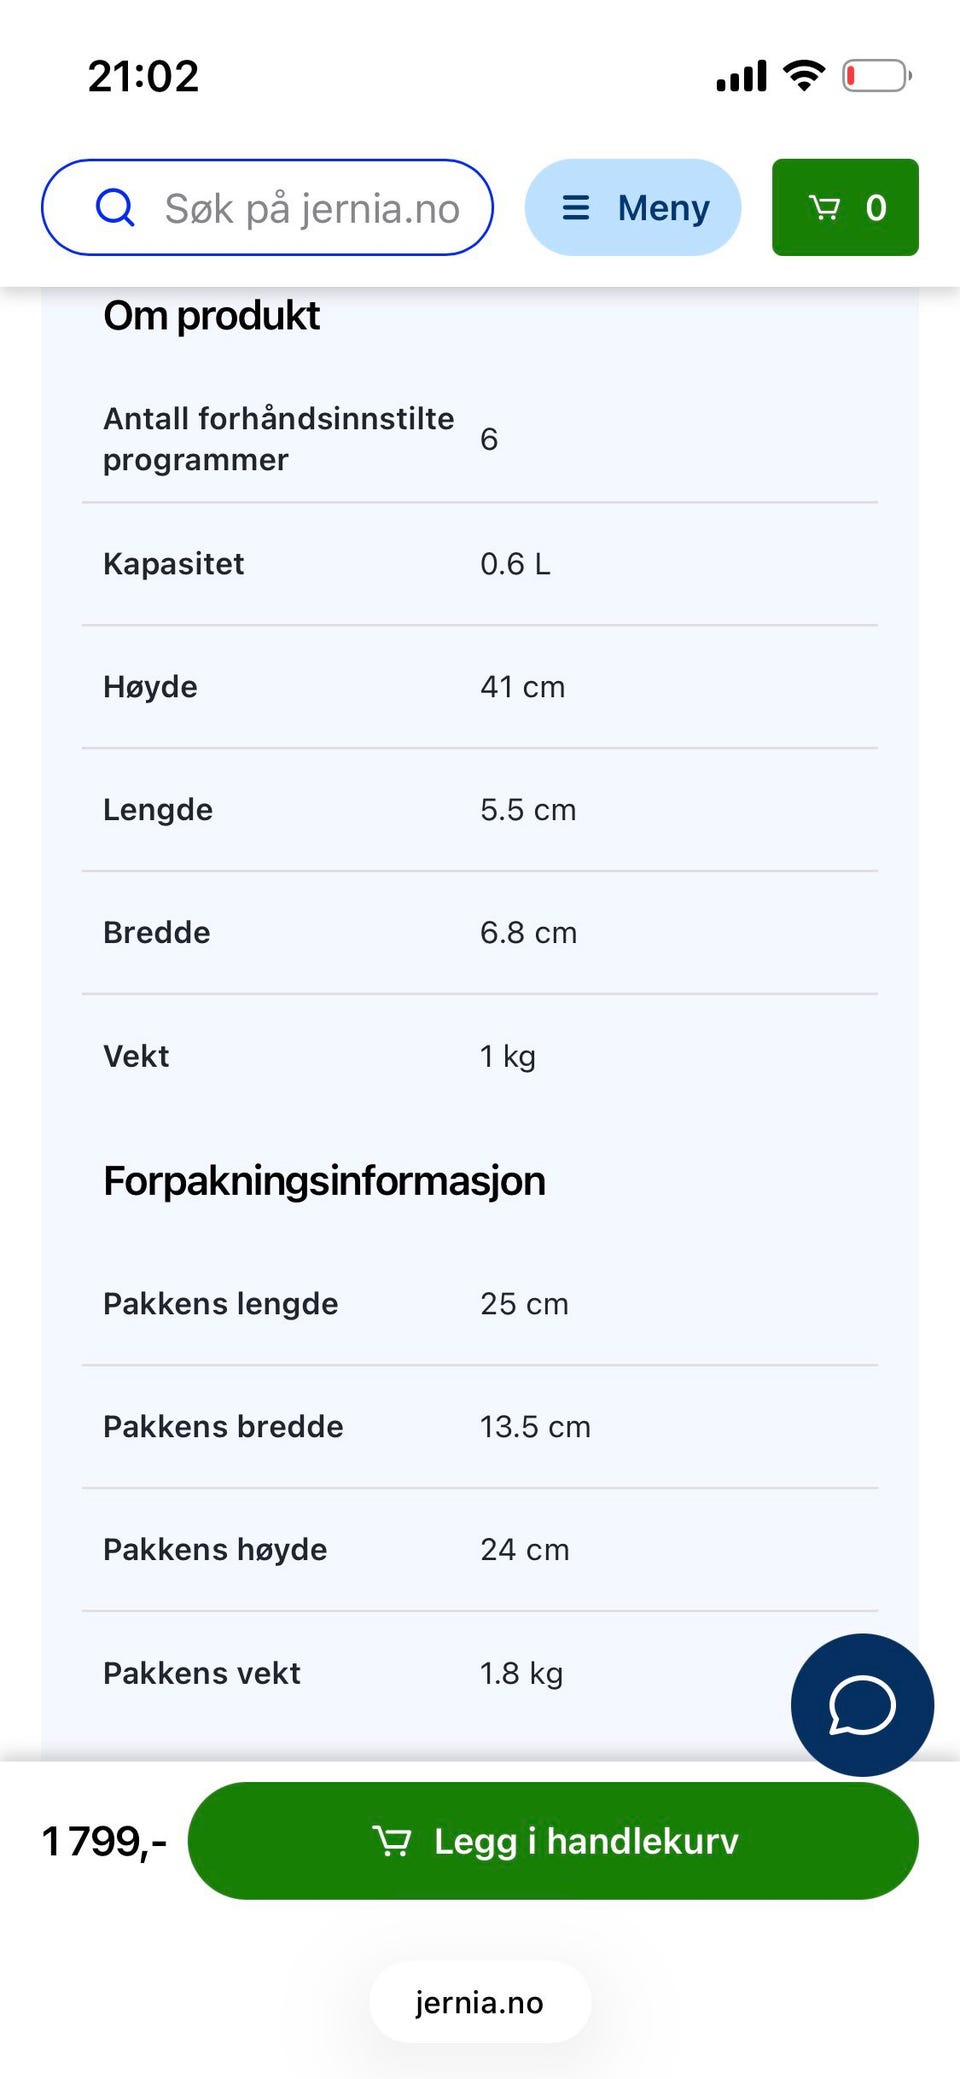Tap the cart icon in Legg i handlekurv
960x2079 pixels.
click(392, 1841)
